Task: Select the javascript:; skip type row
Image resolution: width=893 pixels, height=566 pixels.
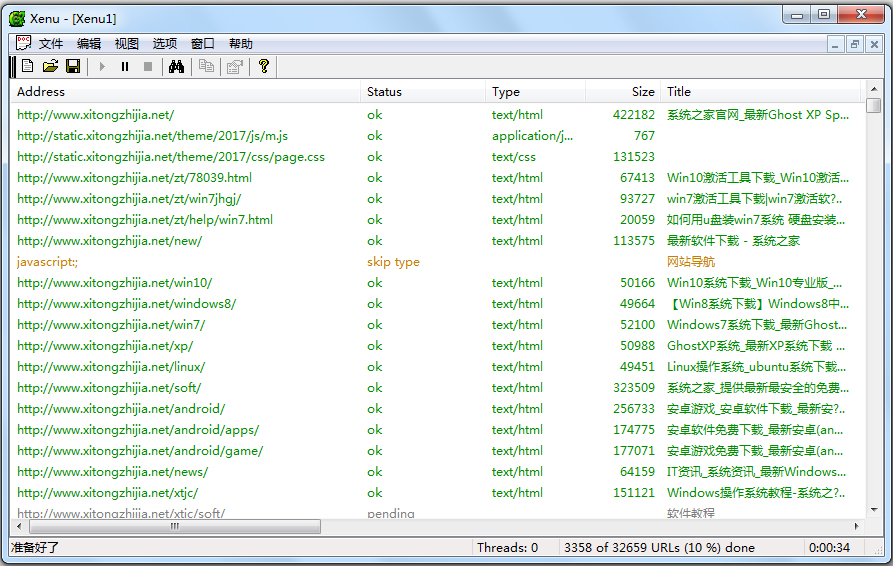Action: point(47,262)
